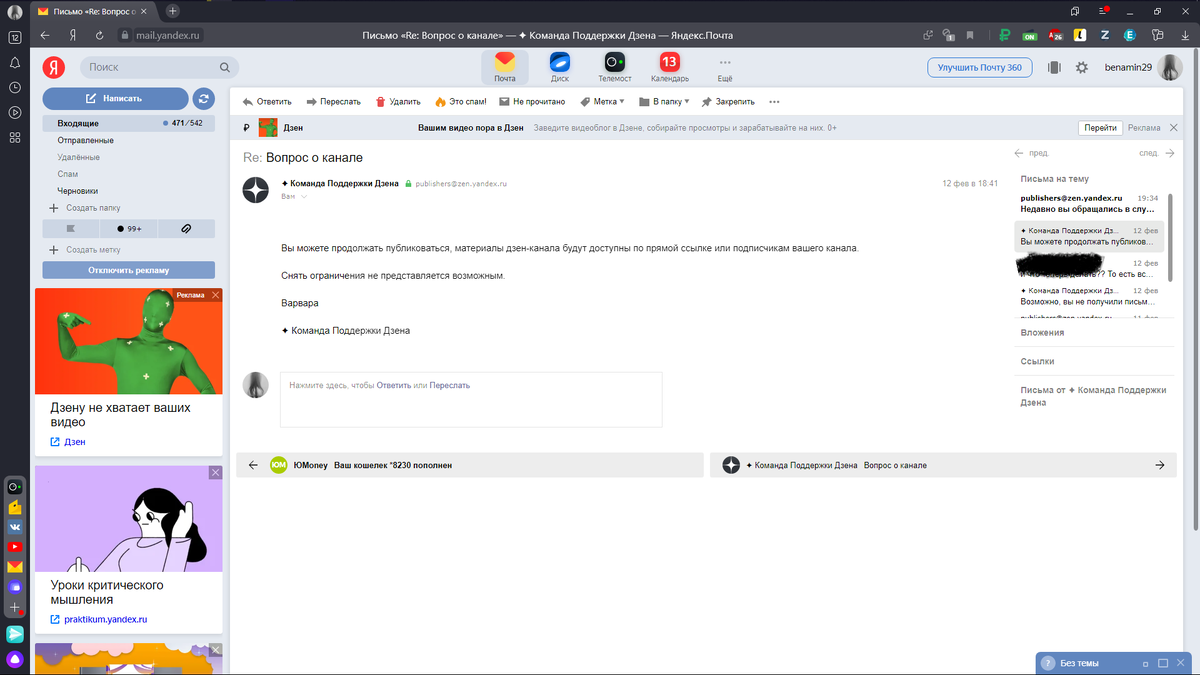Open the Метка dropdown

(x=602, y=101)
